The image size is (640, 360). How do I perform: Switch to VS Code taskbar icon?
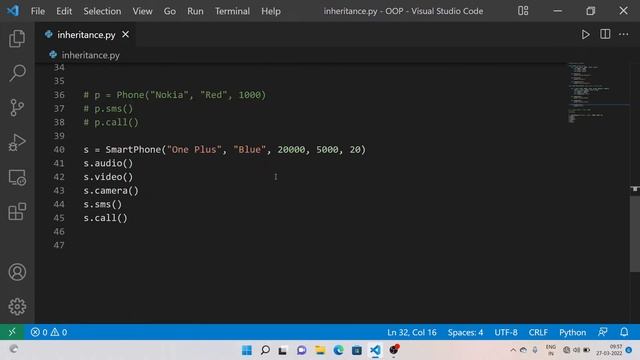[375, 350]
